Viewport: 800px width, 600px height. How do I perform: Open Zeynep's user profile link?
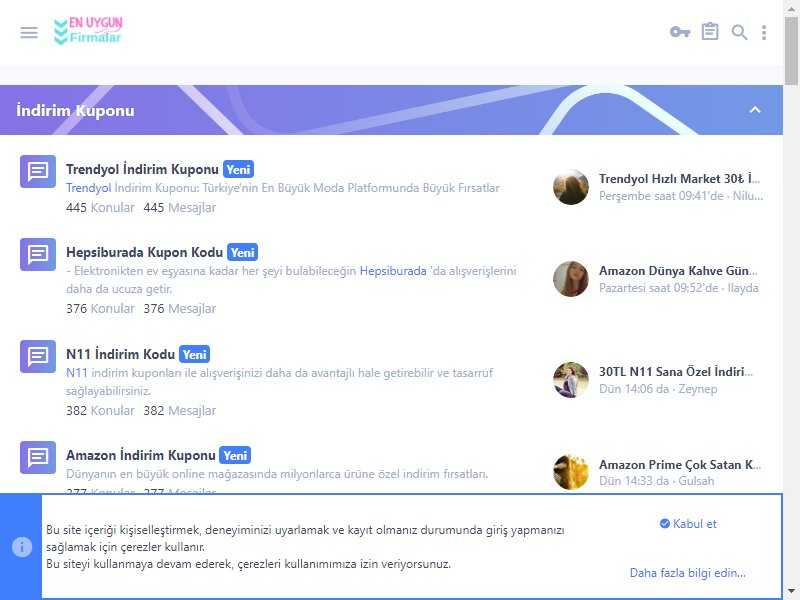(697, 389)
